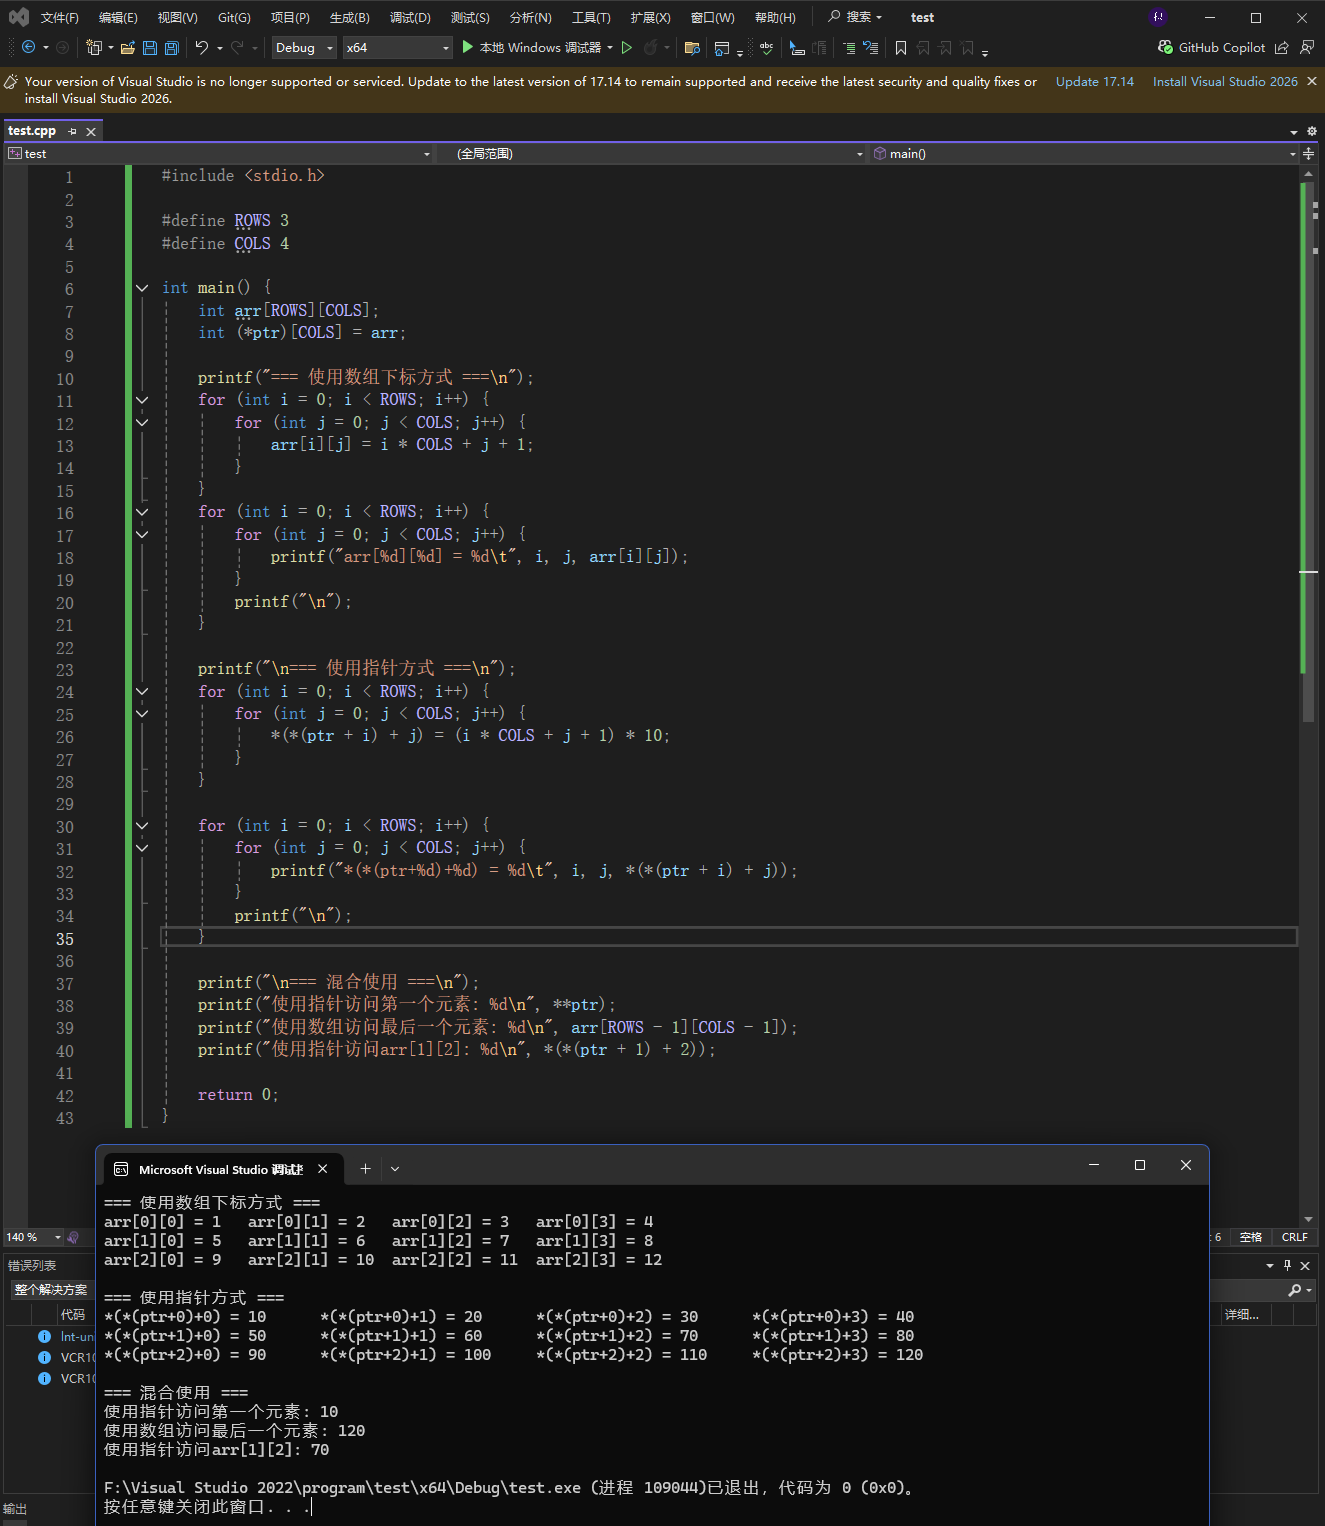The image size is (1325, 1526).
Task: Click the error list search magnifier icon
Action: 1295,1290
